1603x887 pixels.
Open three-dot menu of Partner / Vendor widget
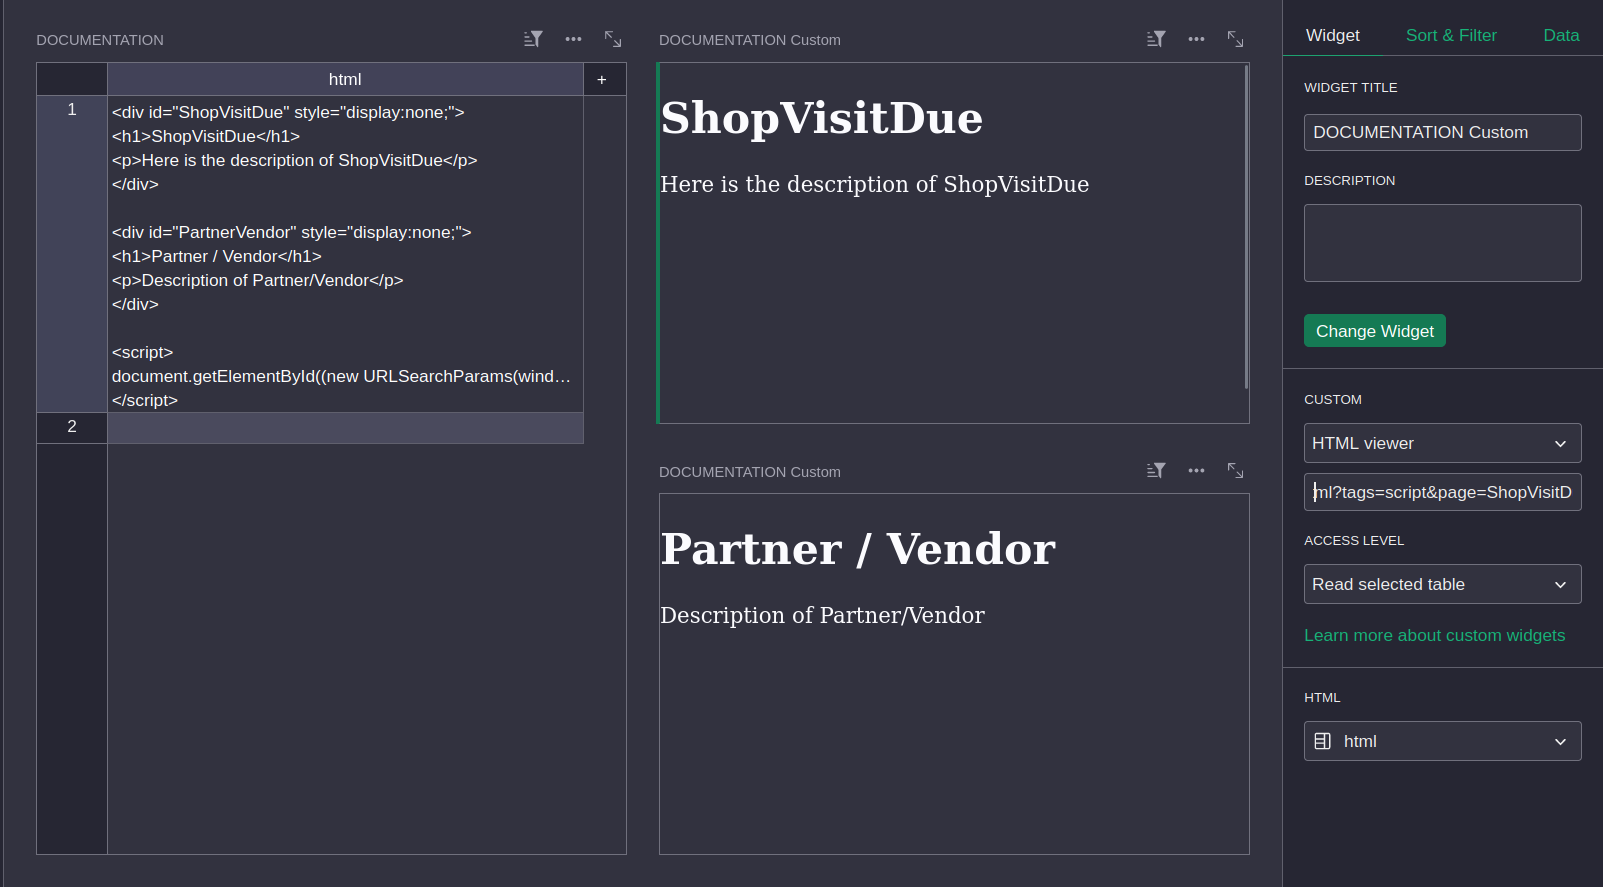click(1196, 471)
